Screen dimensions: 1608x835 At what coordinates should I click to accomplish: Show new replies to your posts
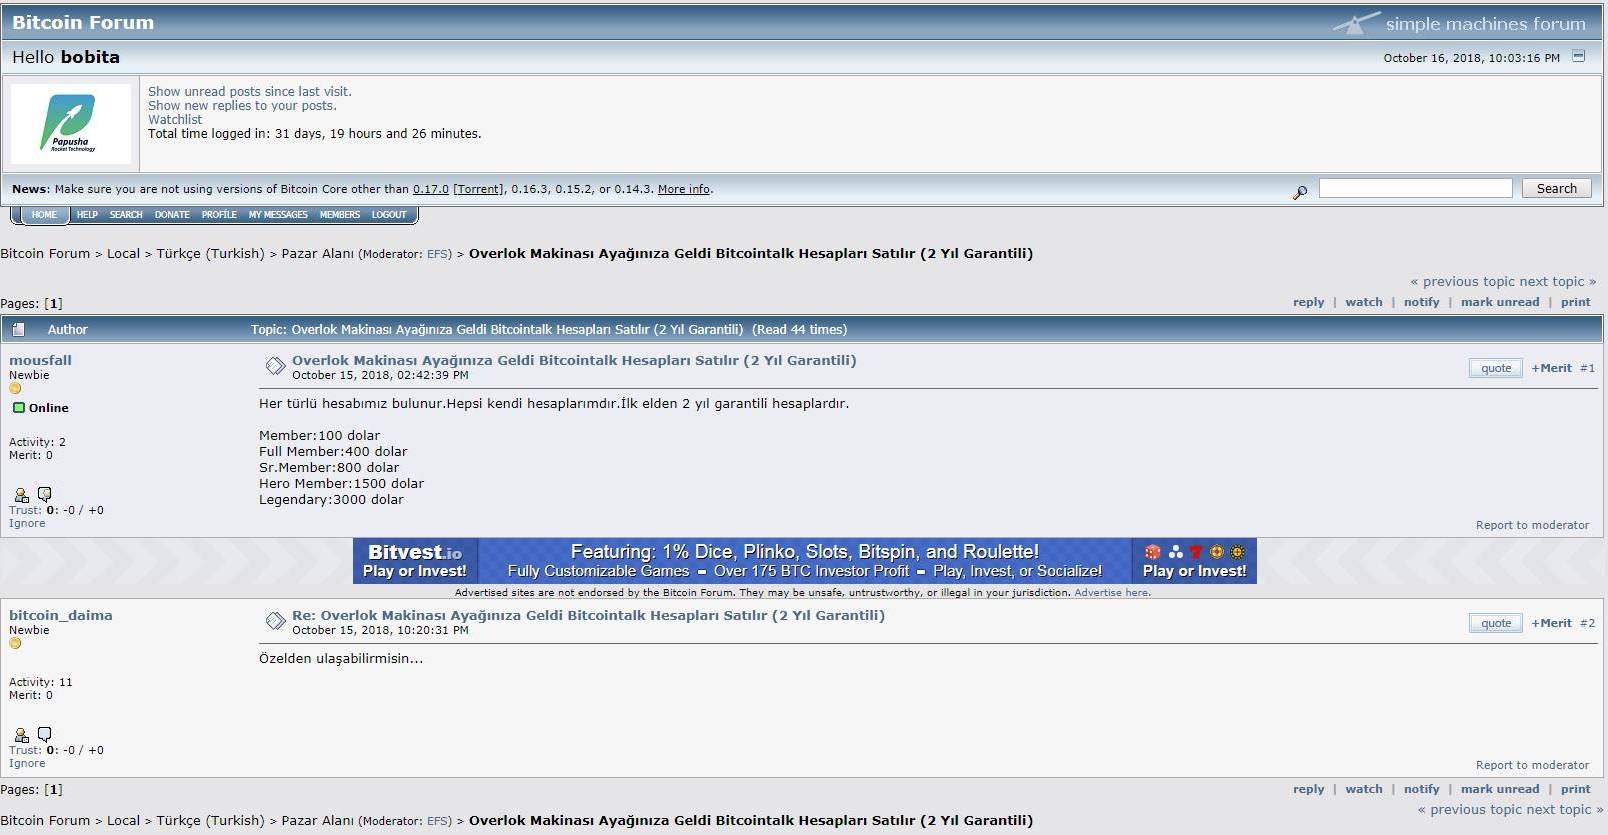(242, 105)
